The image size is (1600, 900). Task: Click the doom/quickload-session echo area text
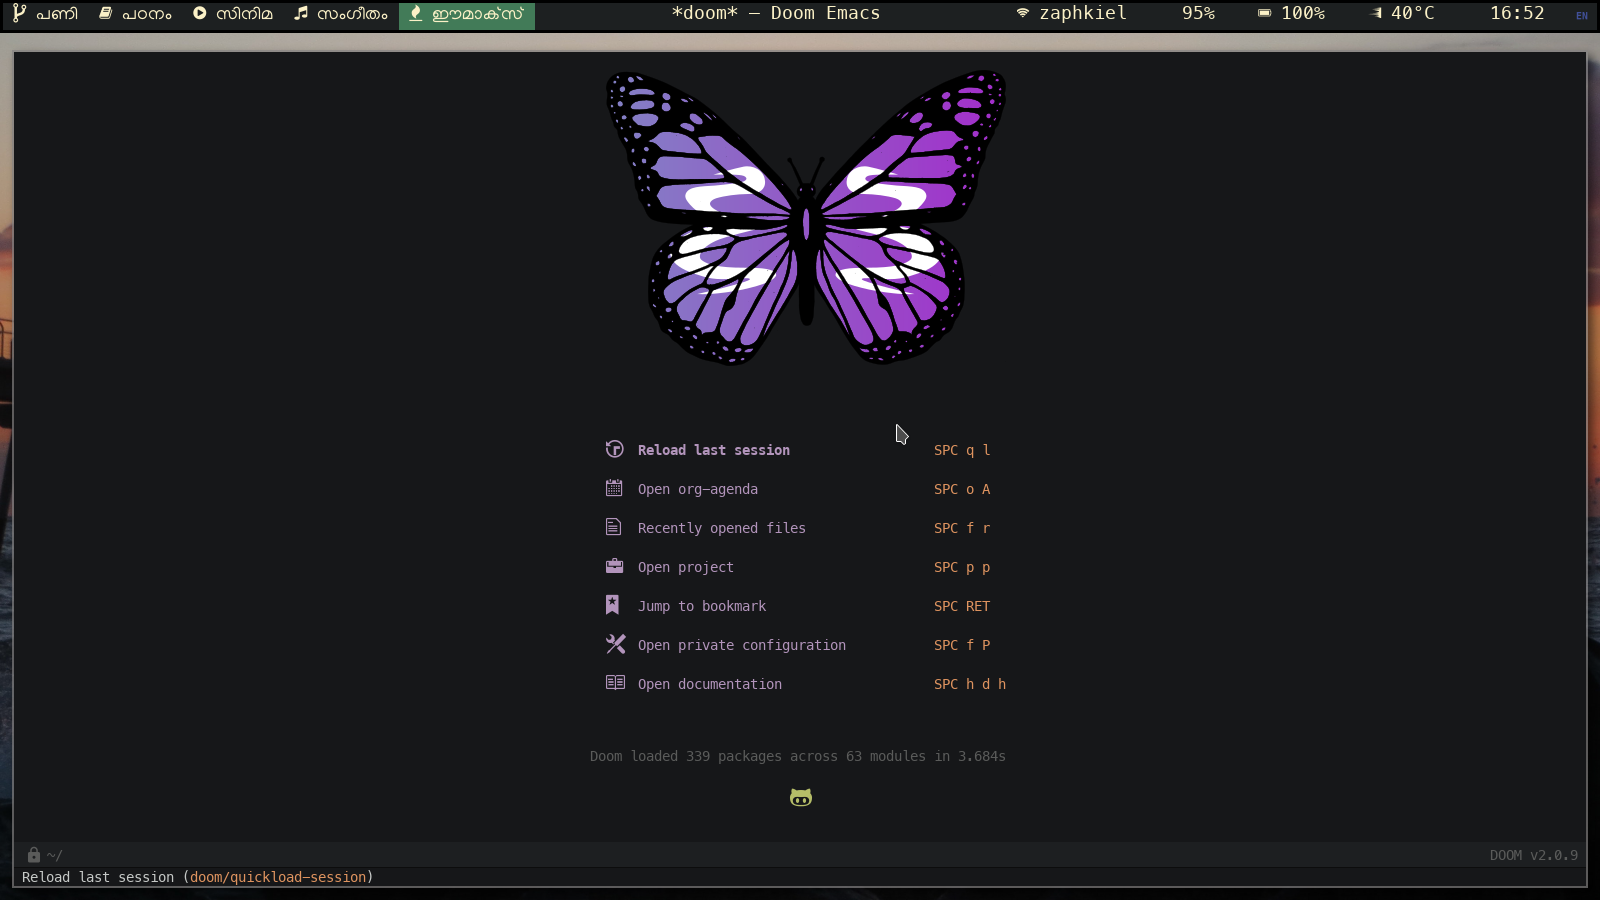[278, 877]
